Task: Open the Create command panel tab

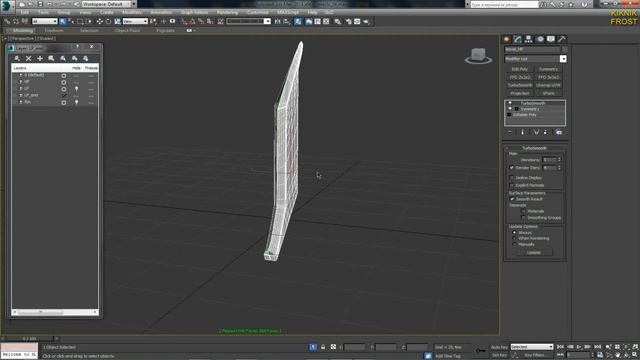Action: click(507, 39)
